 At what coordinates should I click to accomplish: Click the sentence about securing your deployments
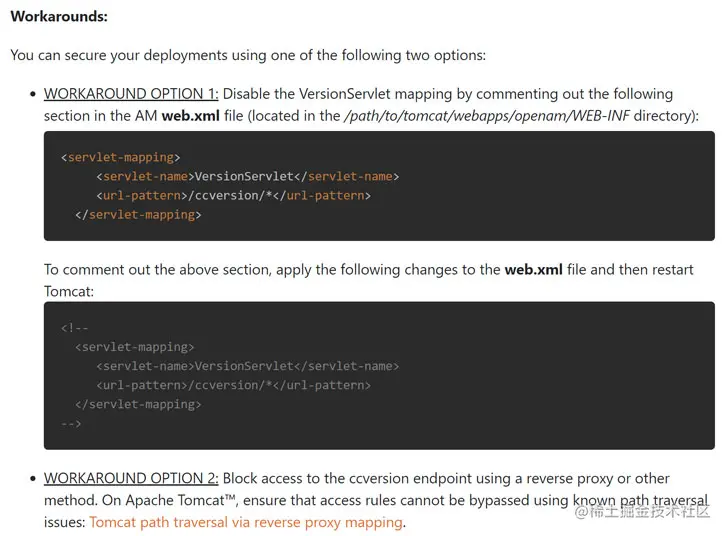click(x=248, y=55)
